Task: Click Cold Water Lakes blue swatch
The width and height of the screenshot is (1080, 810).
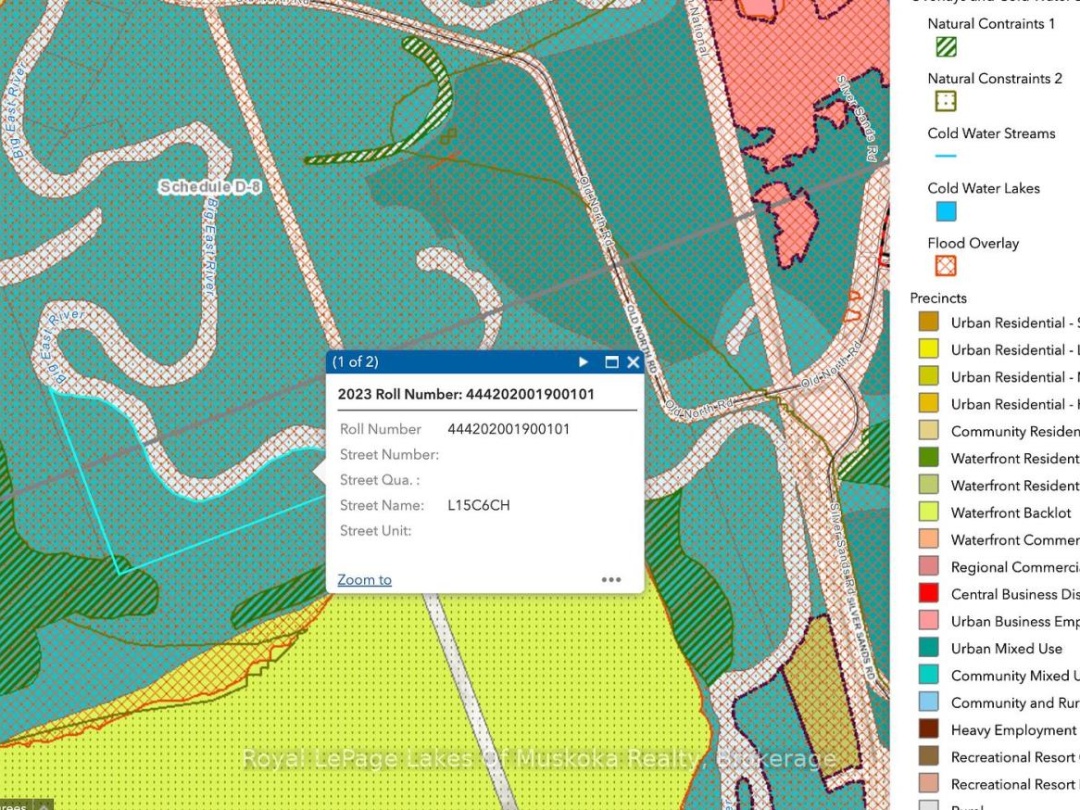Action: coord(945,211)
